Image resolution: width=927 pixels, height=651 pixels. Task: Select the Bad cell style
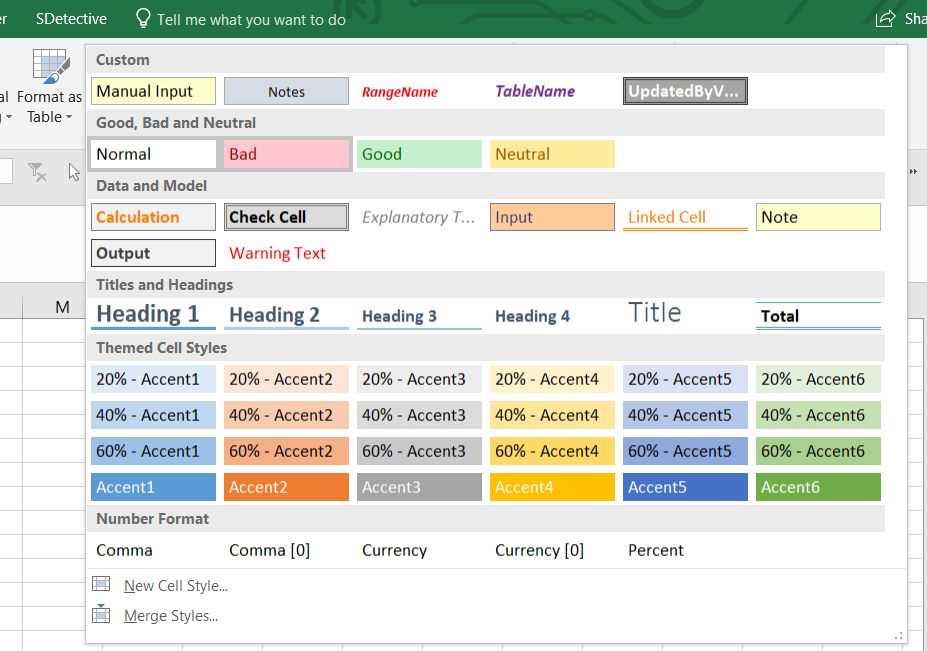point(286,154)
